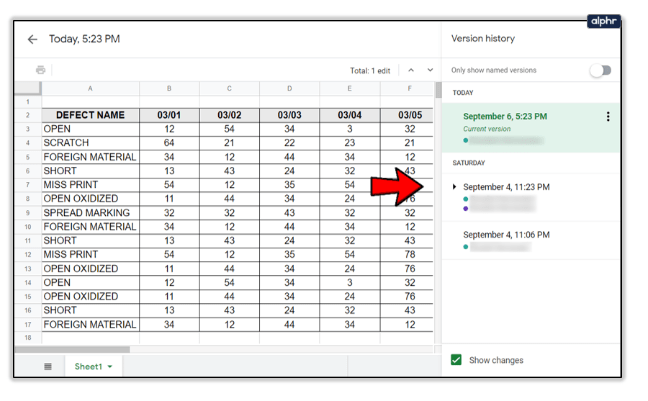Select the September 4, 11:06 PM version

(x=530, y=241)
